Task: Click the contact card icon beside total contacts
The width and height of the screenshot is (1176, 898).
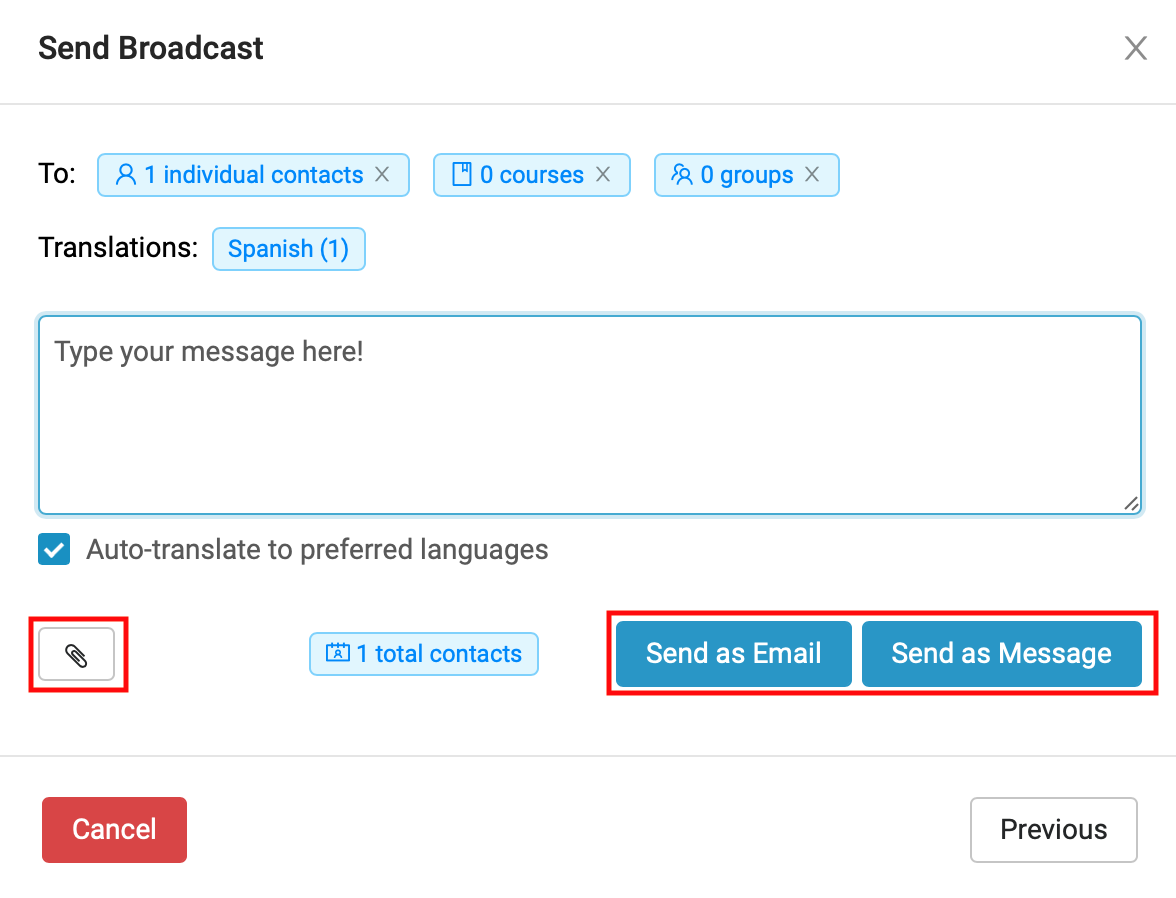Action: point(337,654)
